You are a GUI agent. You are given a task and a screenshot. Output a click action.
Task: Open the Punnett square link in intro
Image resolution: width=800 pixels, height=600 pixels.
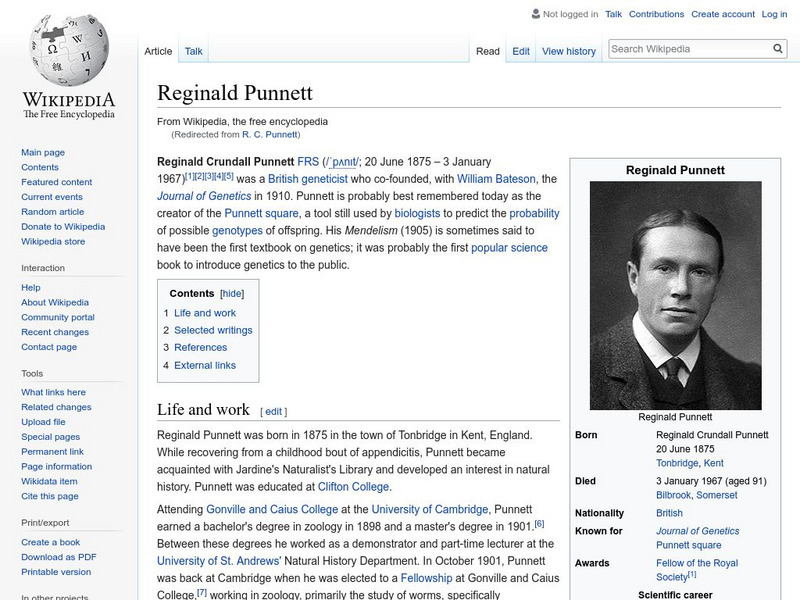point(261,213)
